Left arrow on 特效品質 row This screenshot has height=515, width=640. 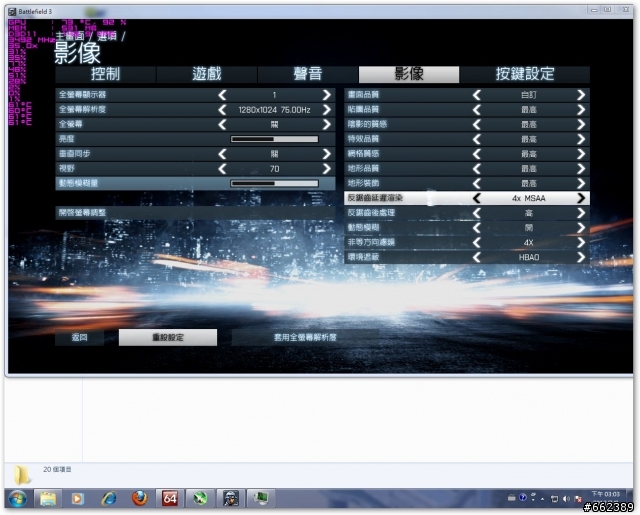point(476,139)
